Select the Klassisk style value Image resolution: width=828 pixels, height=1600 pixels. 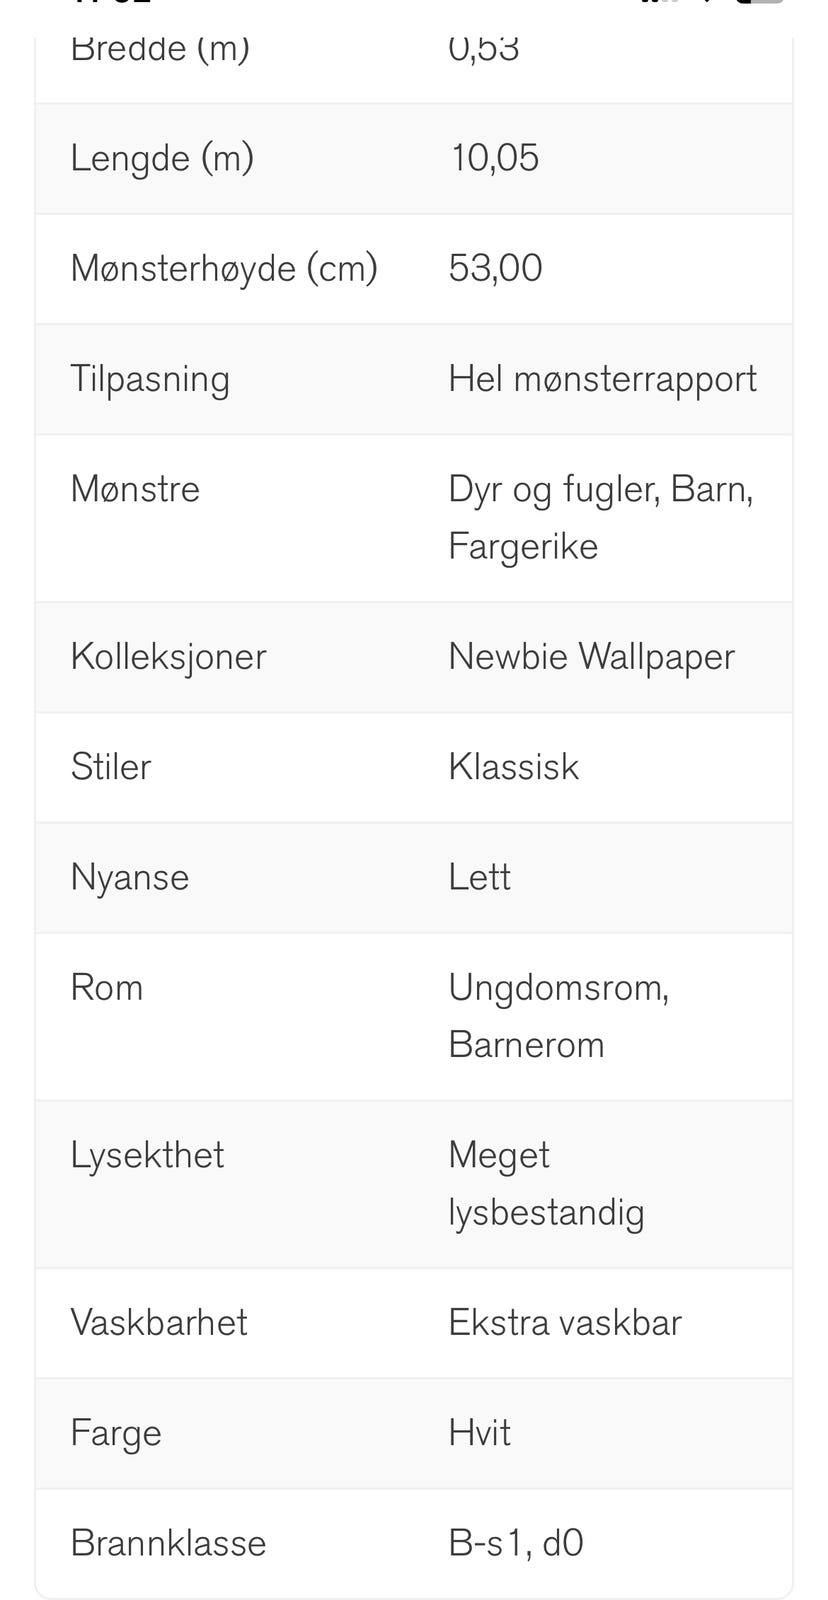[x=513, y=767]
